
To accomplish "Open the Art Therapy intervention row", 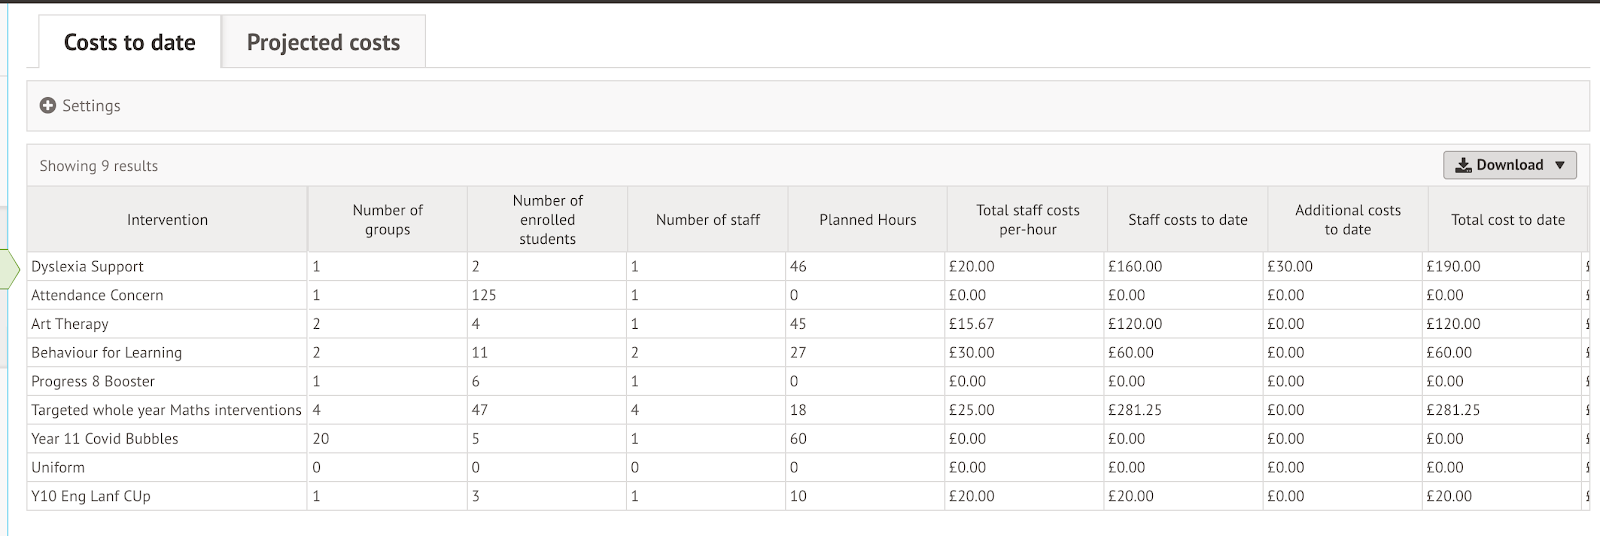I will click(x=69, y=324).
